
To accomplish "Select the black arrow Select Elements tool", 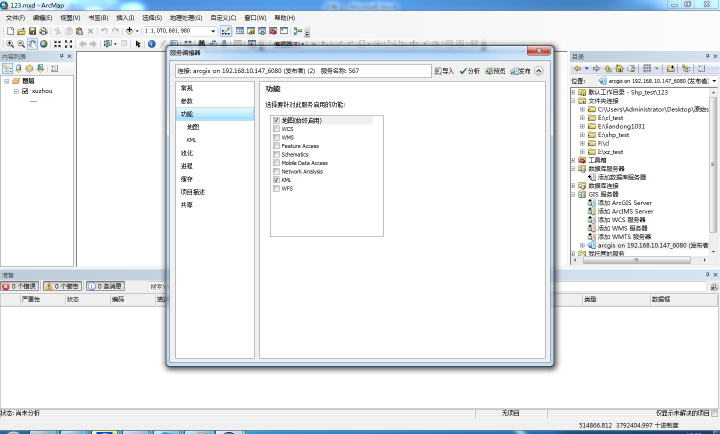I will [x=138, y=44].
